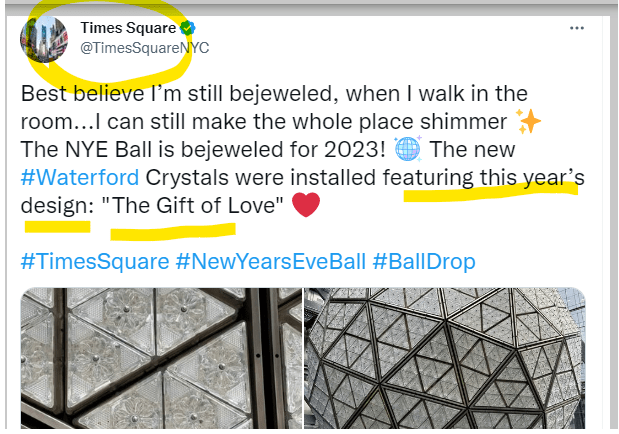The image size is (619, 434).
Task: Open the left crystal close-up photo
Action: [x=158, y=361]
